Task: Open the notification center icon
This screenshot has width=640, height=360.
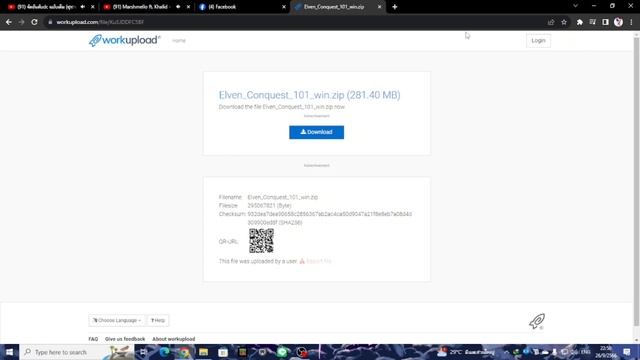Action: click(x=627, y=352)
